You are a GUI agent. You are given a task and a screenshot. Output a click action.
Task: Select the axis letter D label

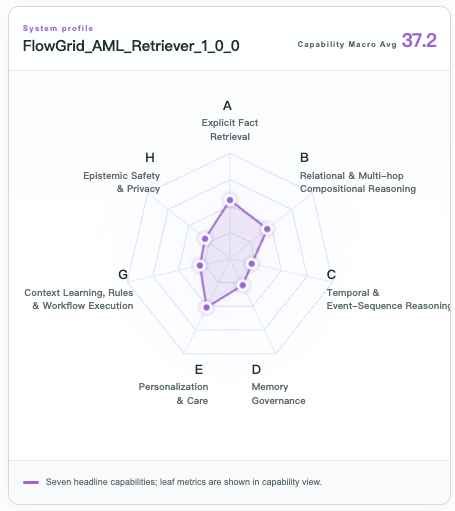click(x=256, y=369)
